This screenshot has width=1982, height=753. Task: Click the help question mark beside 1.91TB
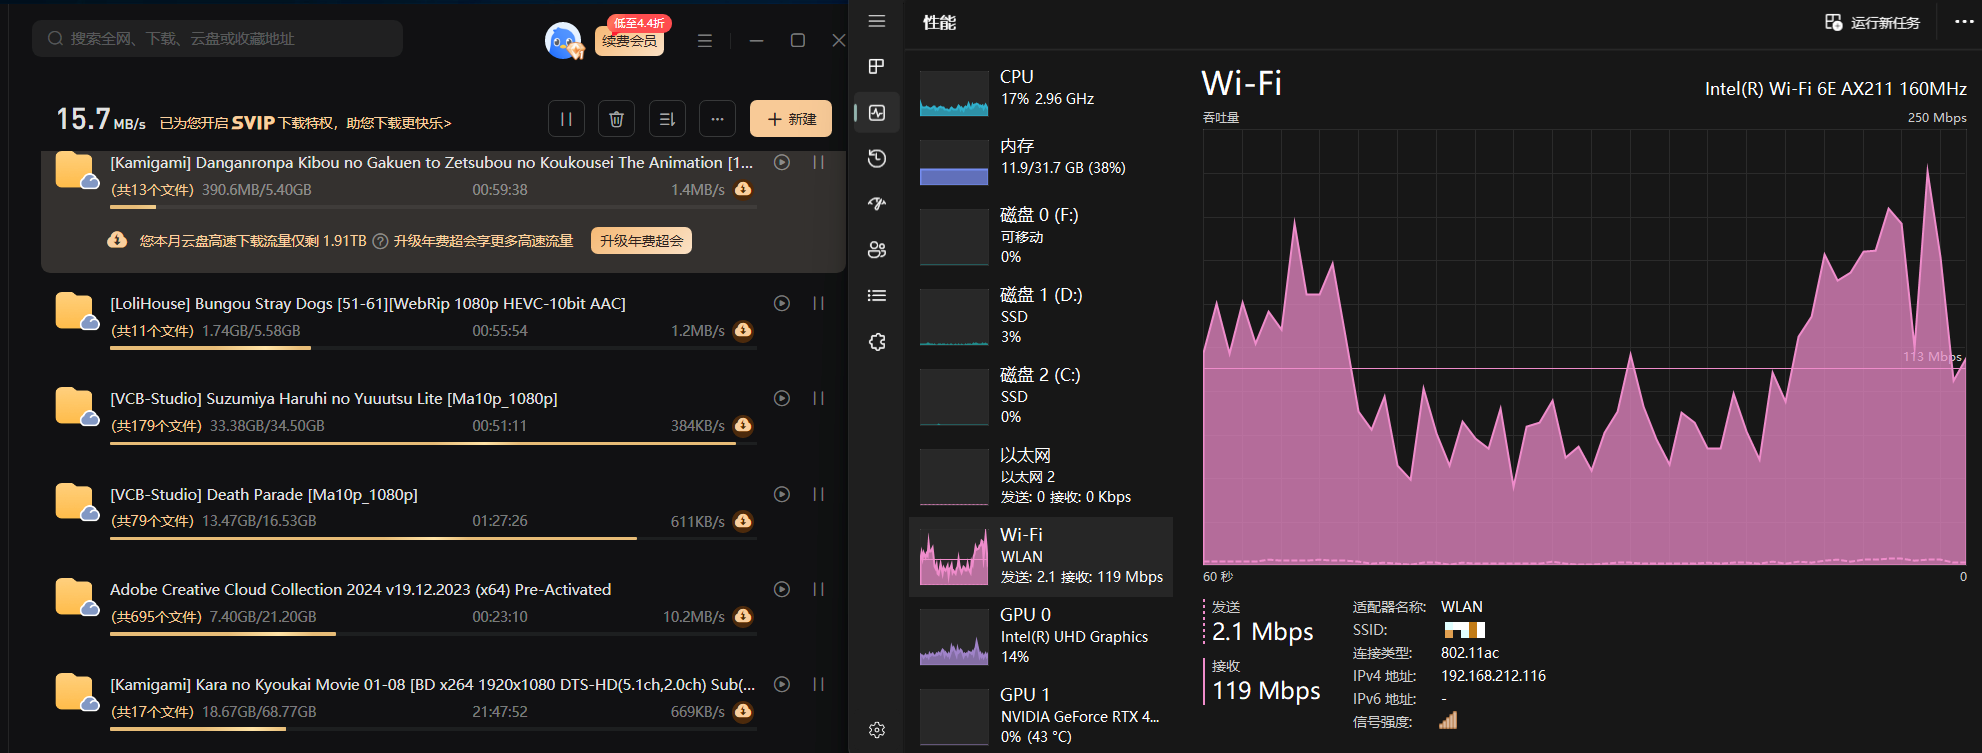pyautogui.click(x=380, y=241)
